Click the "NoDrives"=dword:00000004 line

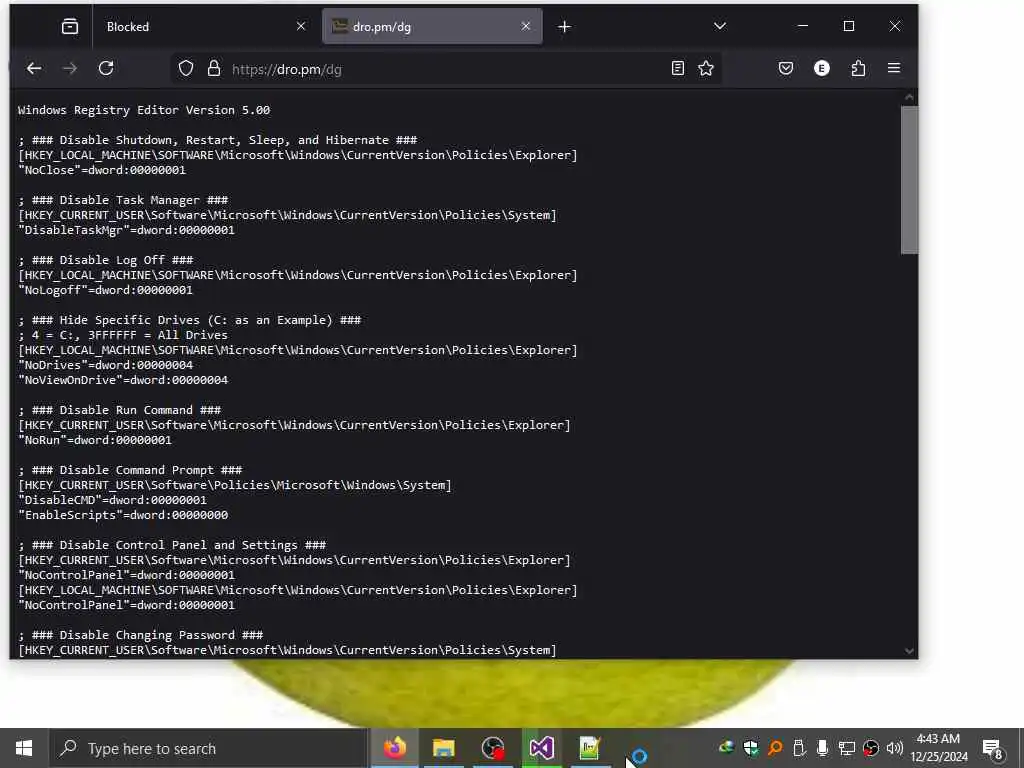[105, 366]
